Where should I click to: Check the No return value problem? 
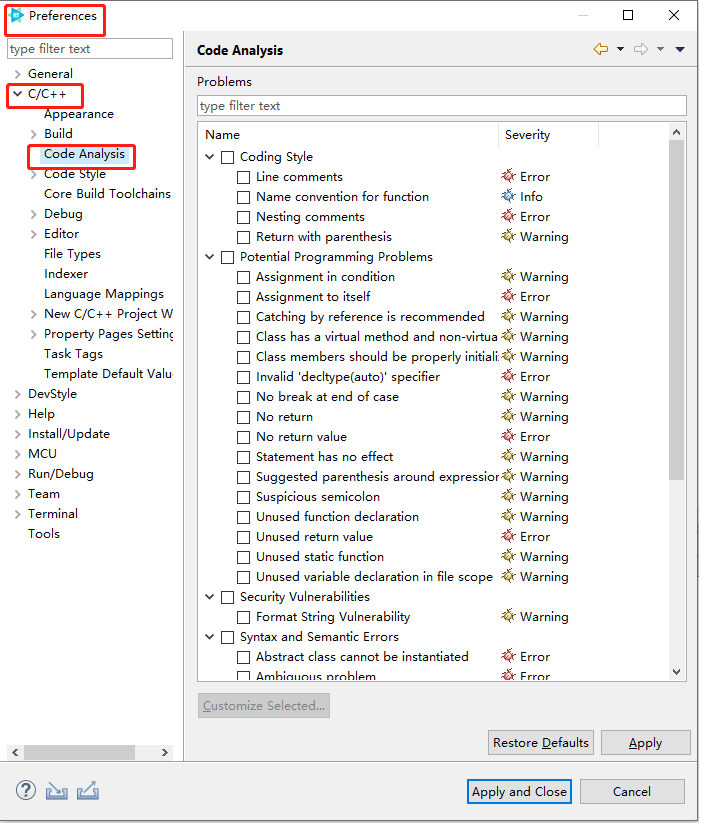(243, 437)
